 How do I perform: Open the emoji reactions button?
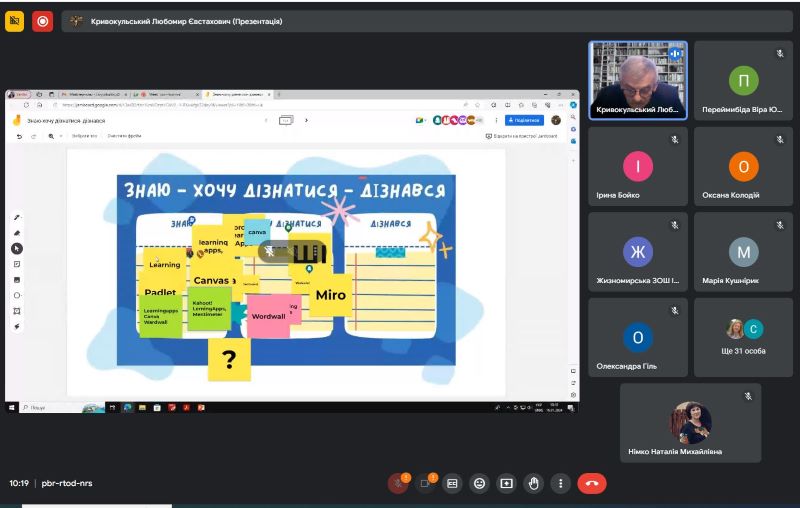click(x=479, y=483)
